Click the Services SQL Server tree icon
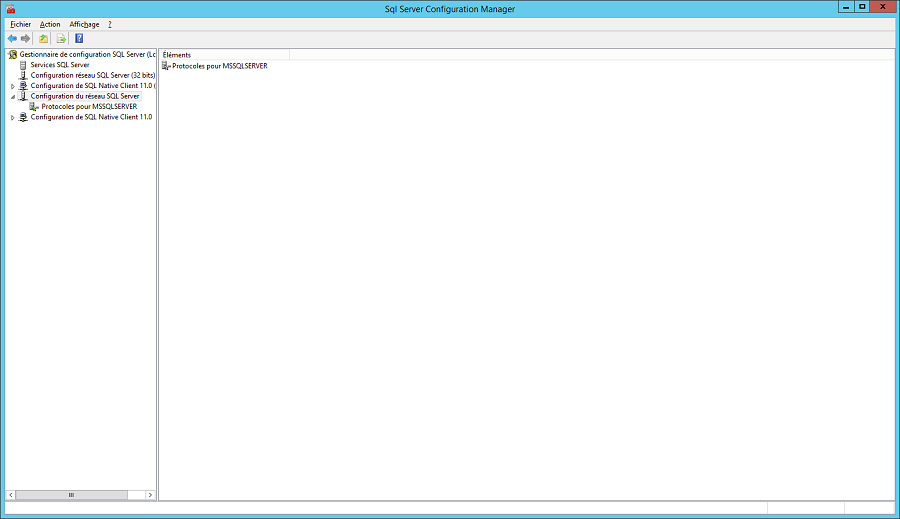Image resolution: width=900 pixels, height=519 pixels. [x=23, y=65]
